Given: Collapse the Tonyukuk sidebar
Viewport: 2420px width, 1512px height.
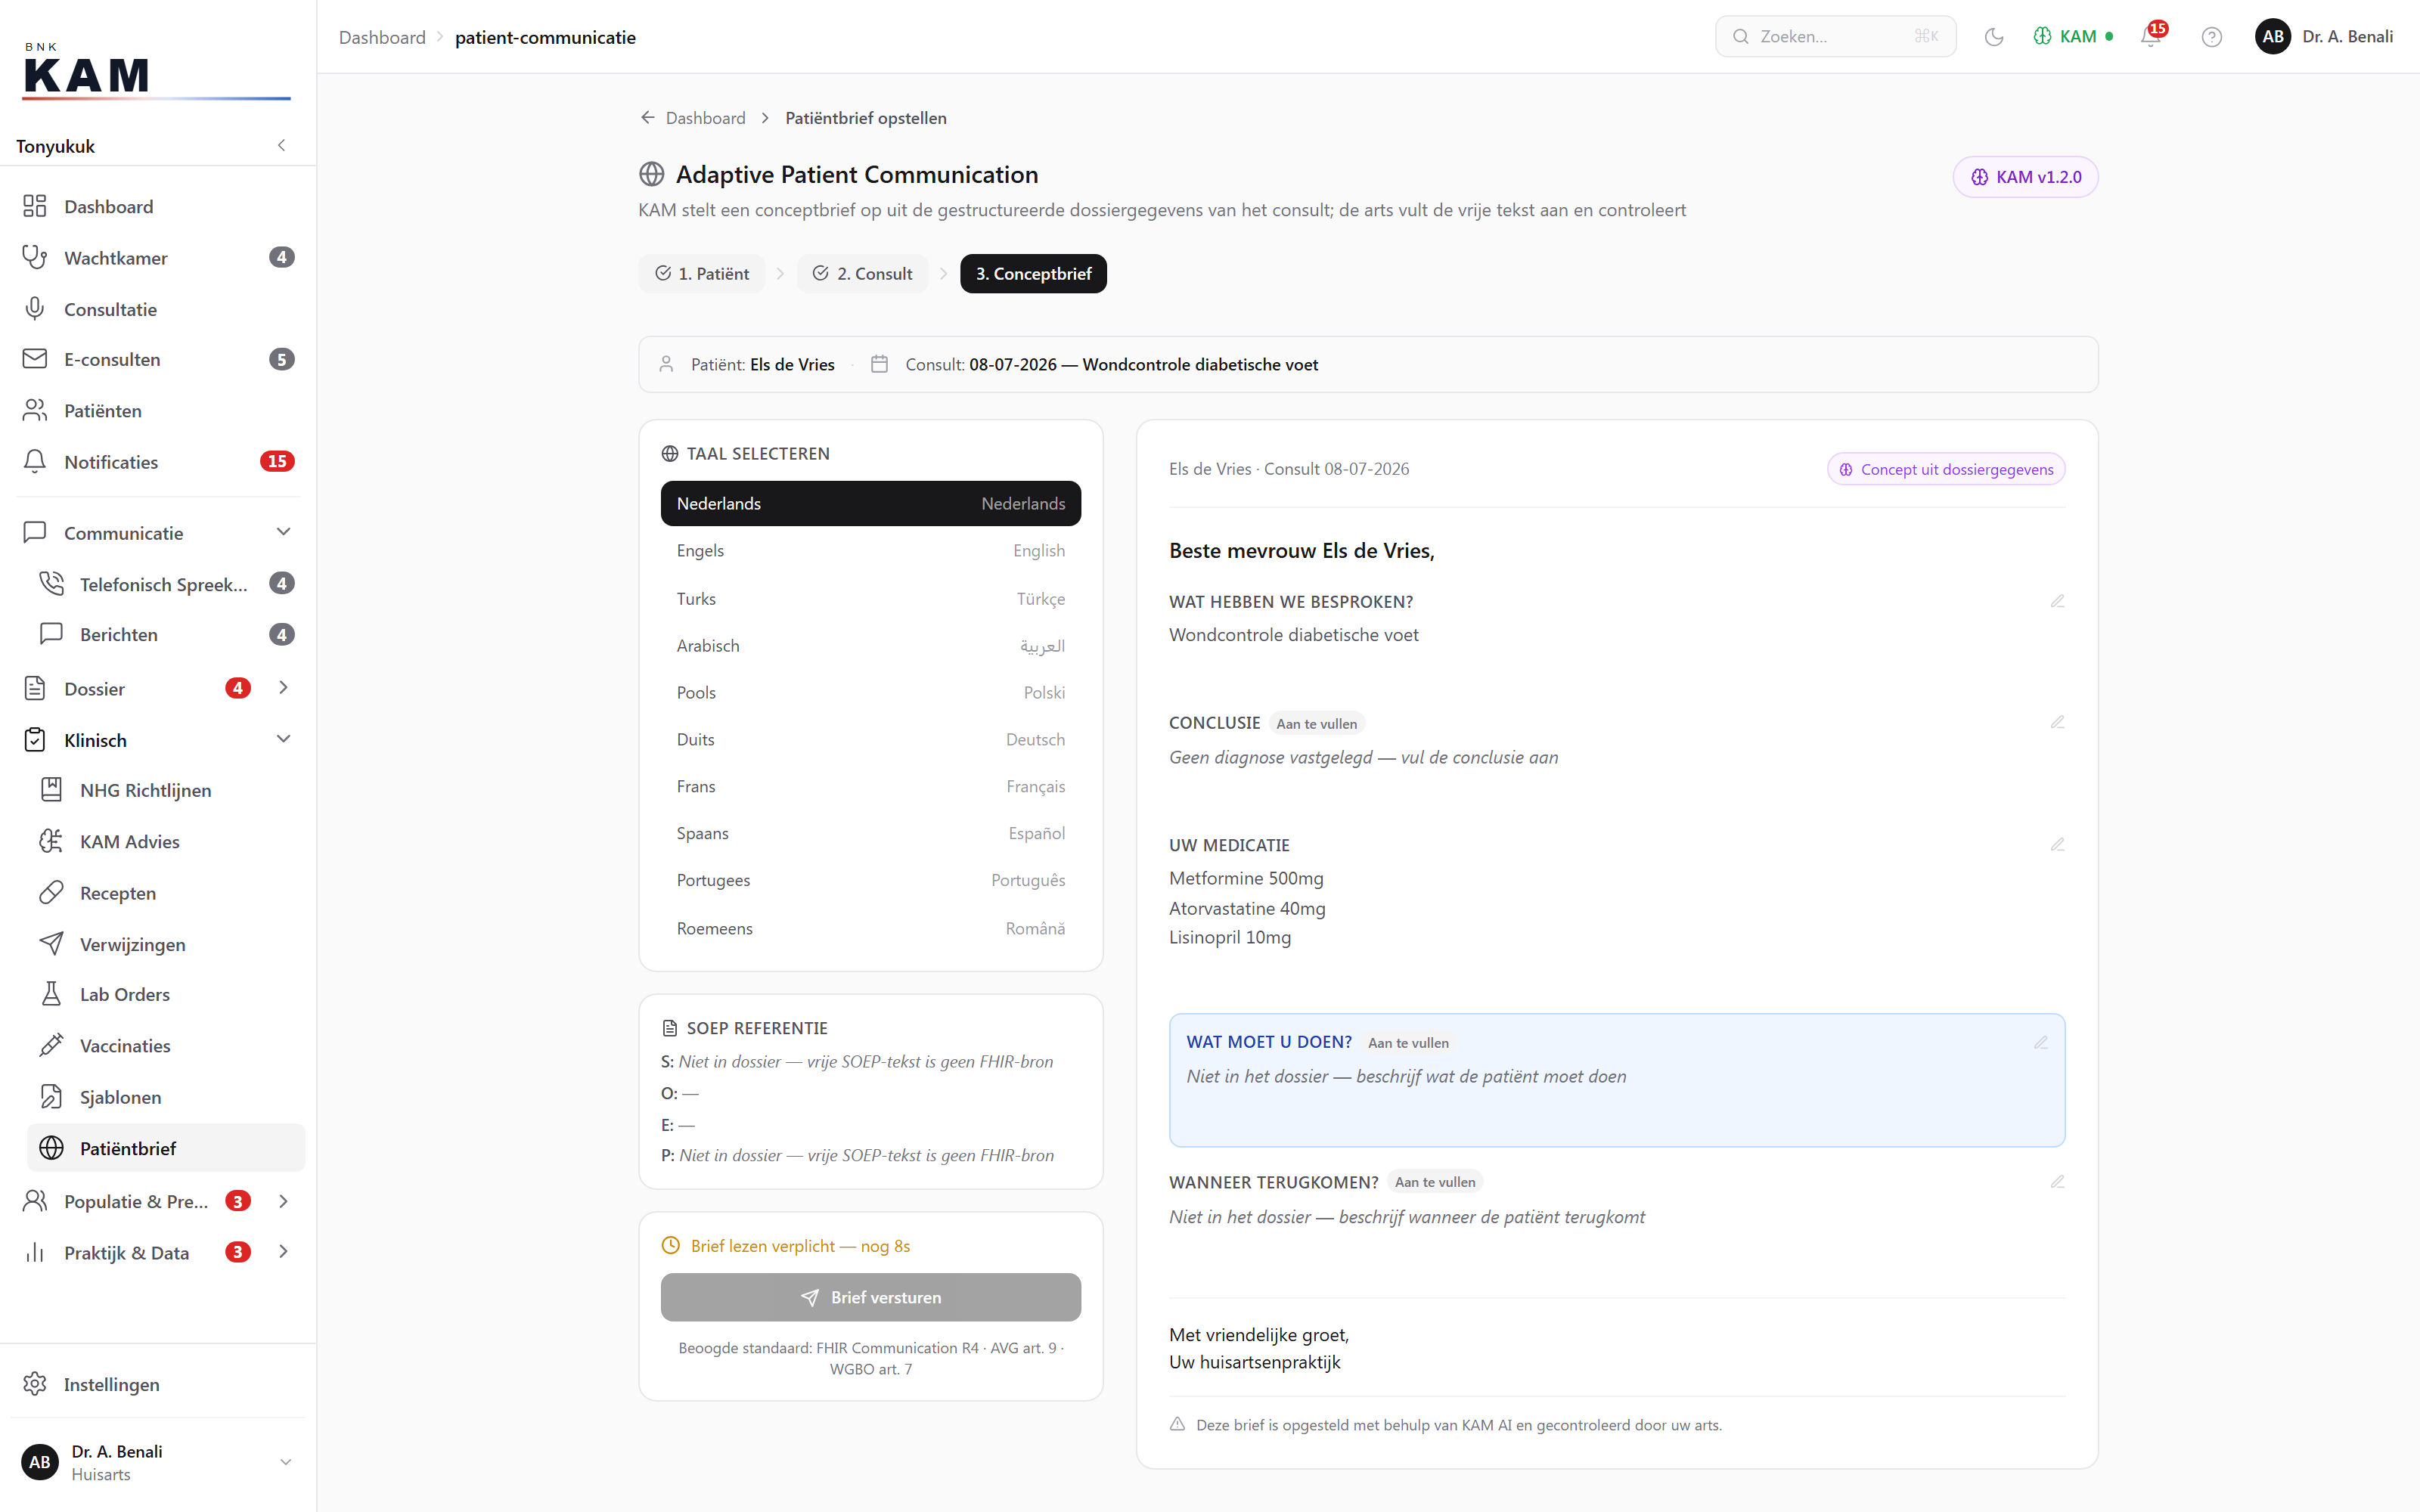Looking at the screenshot, I should coord(281,146).
